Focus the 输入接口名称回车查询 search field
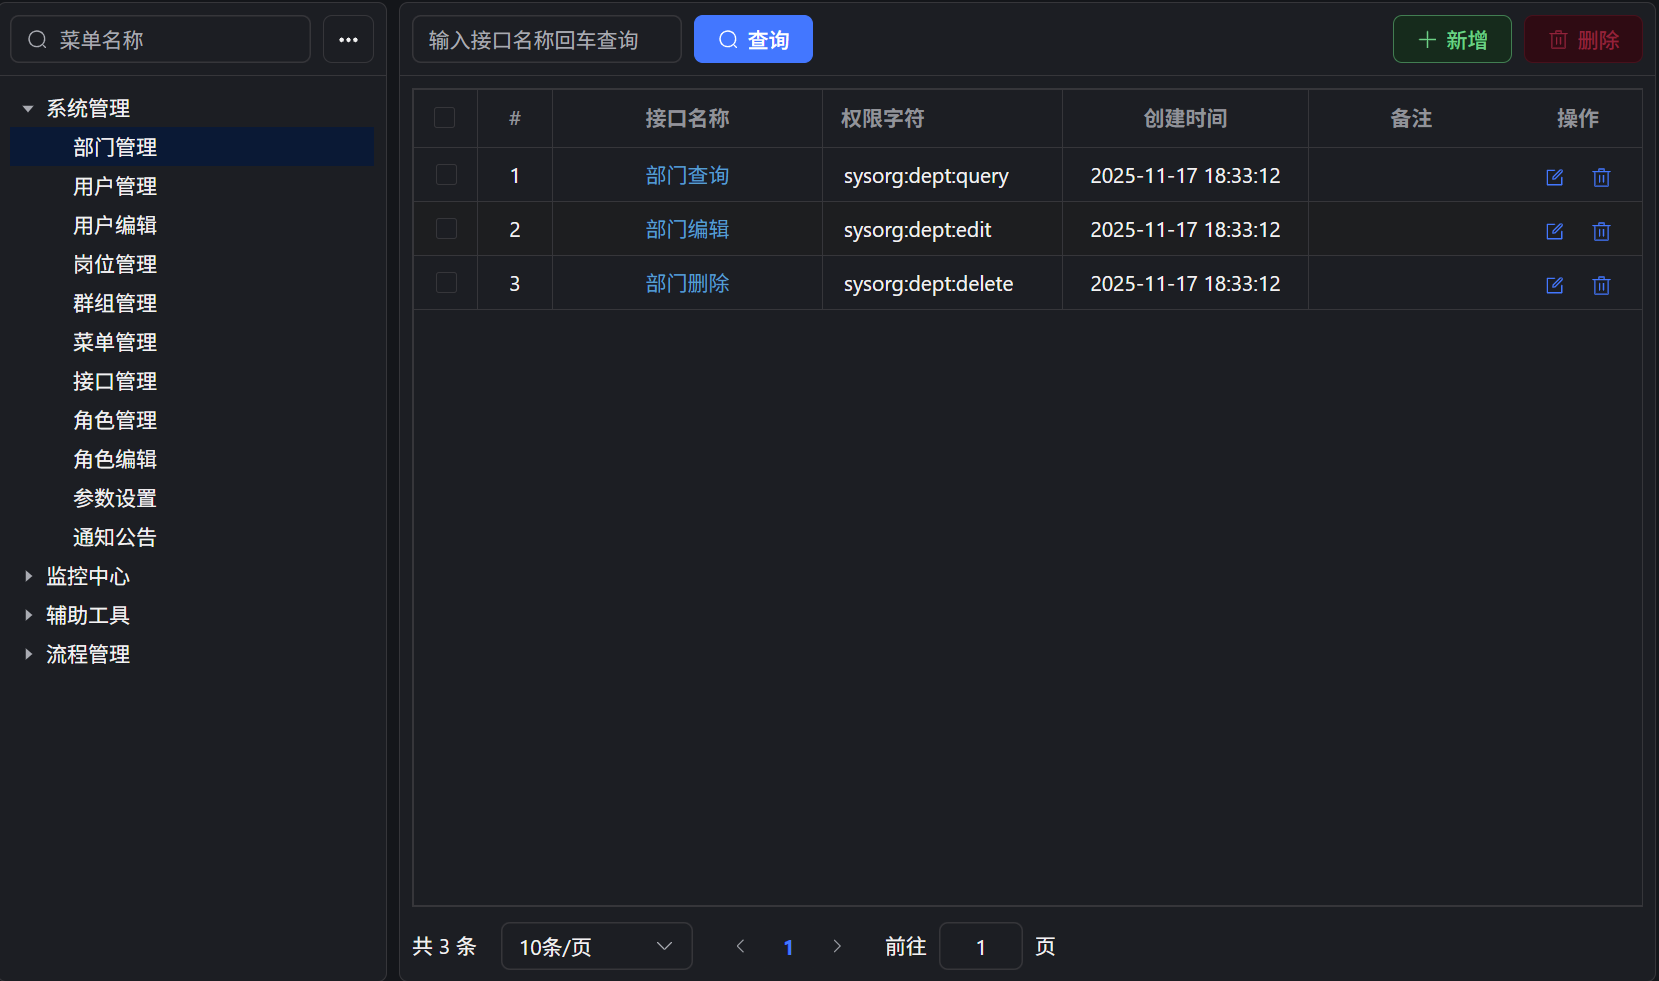1659x981 pixels. pos(546,40)
